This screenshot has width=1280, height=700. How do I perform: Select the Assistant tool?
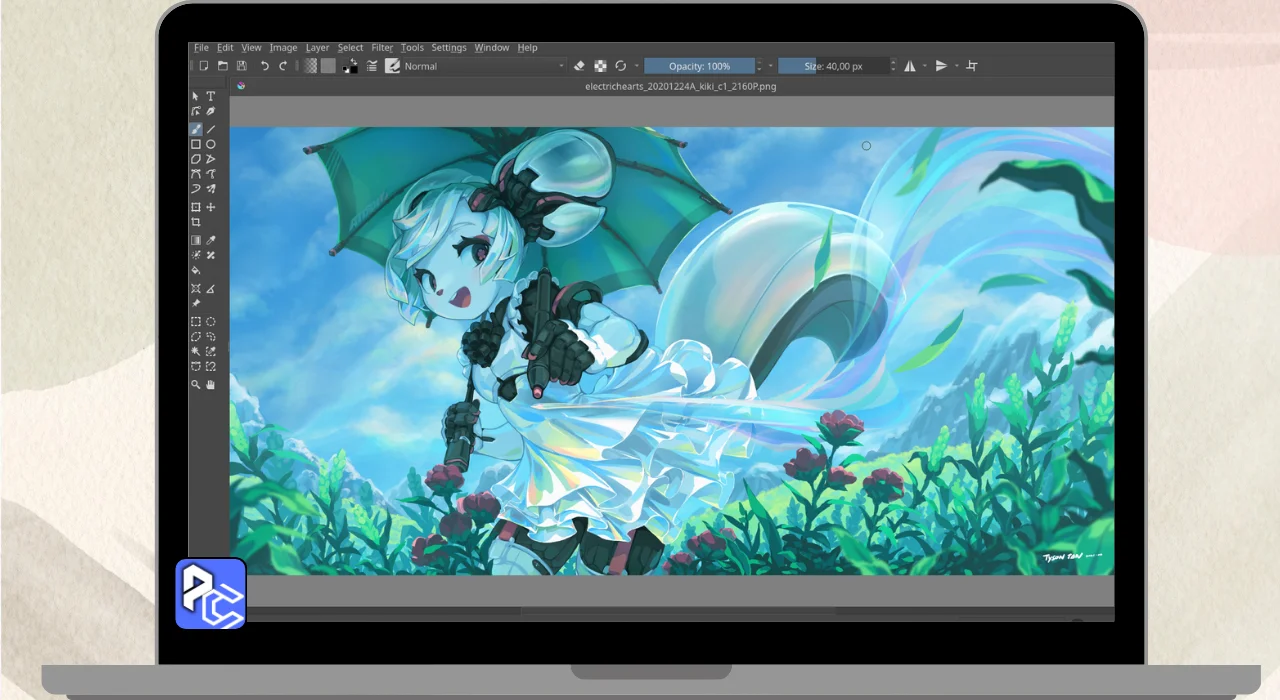coord(196,289)
